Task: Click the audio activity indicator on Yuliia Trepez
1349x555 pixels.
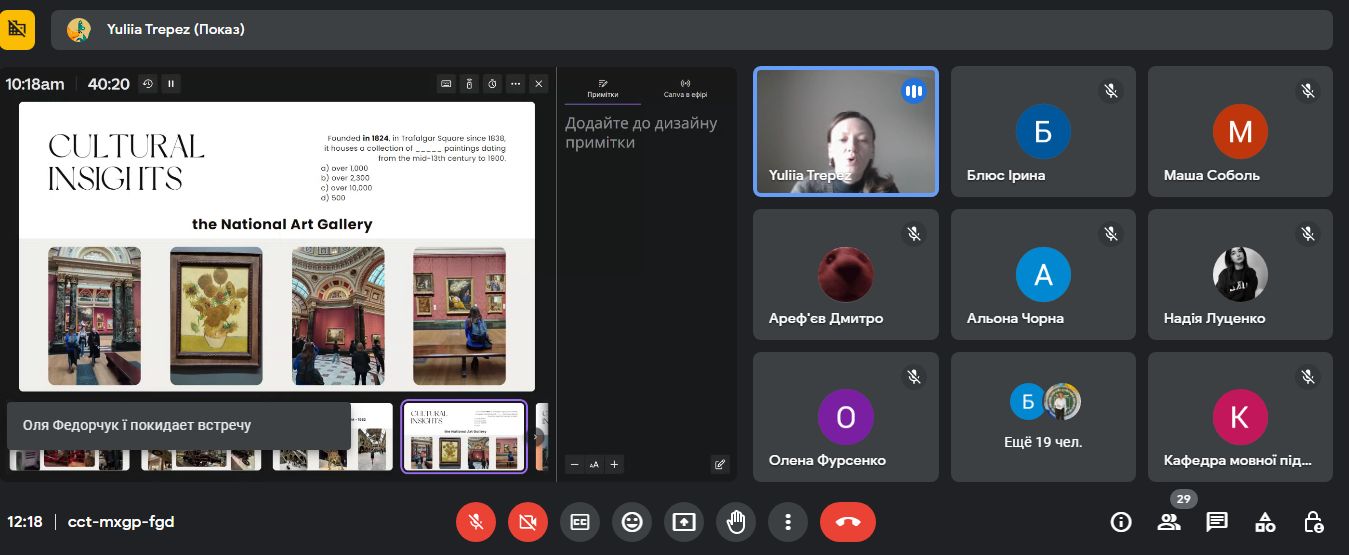Action: pos(913,91)
